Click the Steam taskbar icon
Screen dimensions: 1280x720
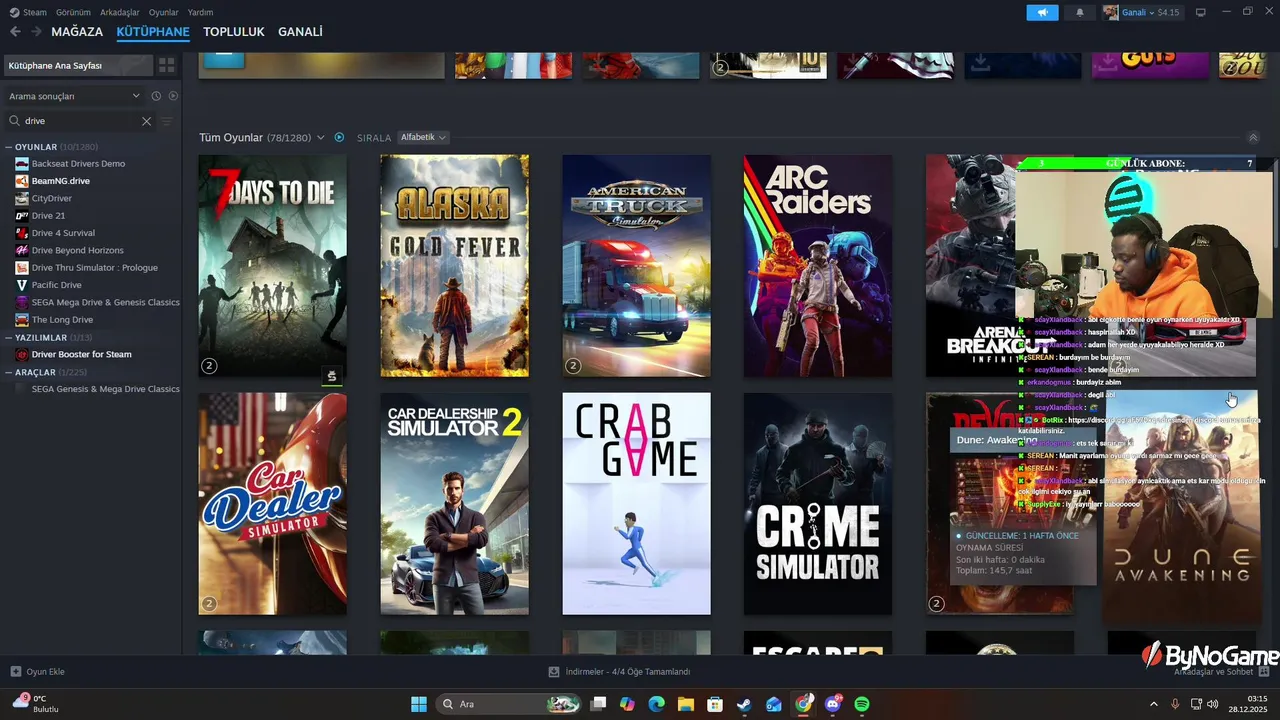744,704
